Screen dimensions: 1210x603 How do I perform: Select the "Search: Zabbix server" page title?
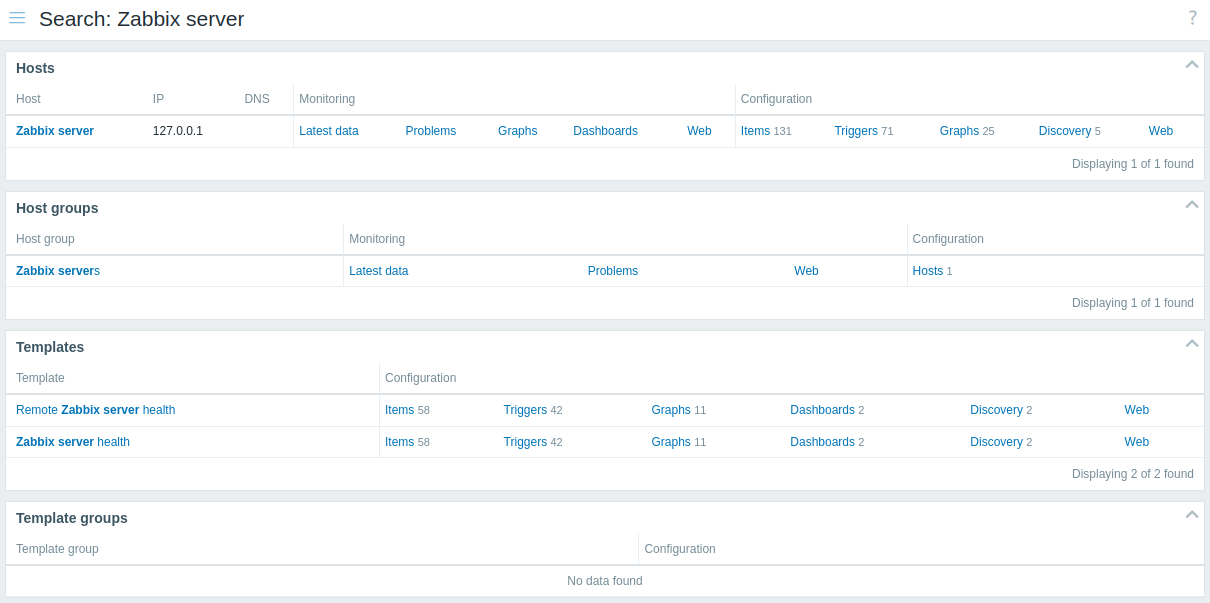point(142,19)
